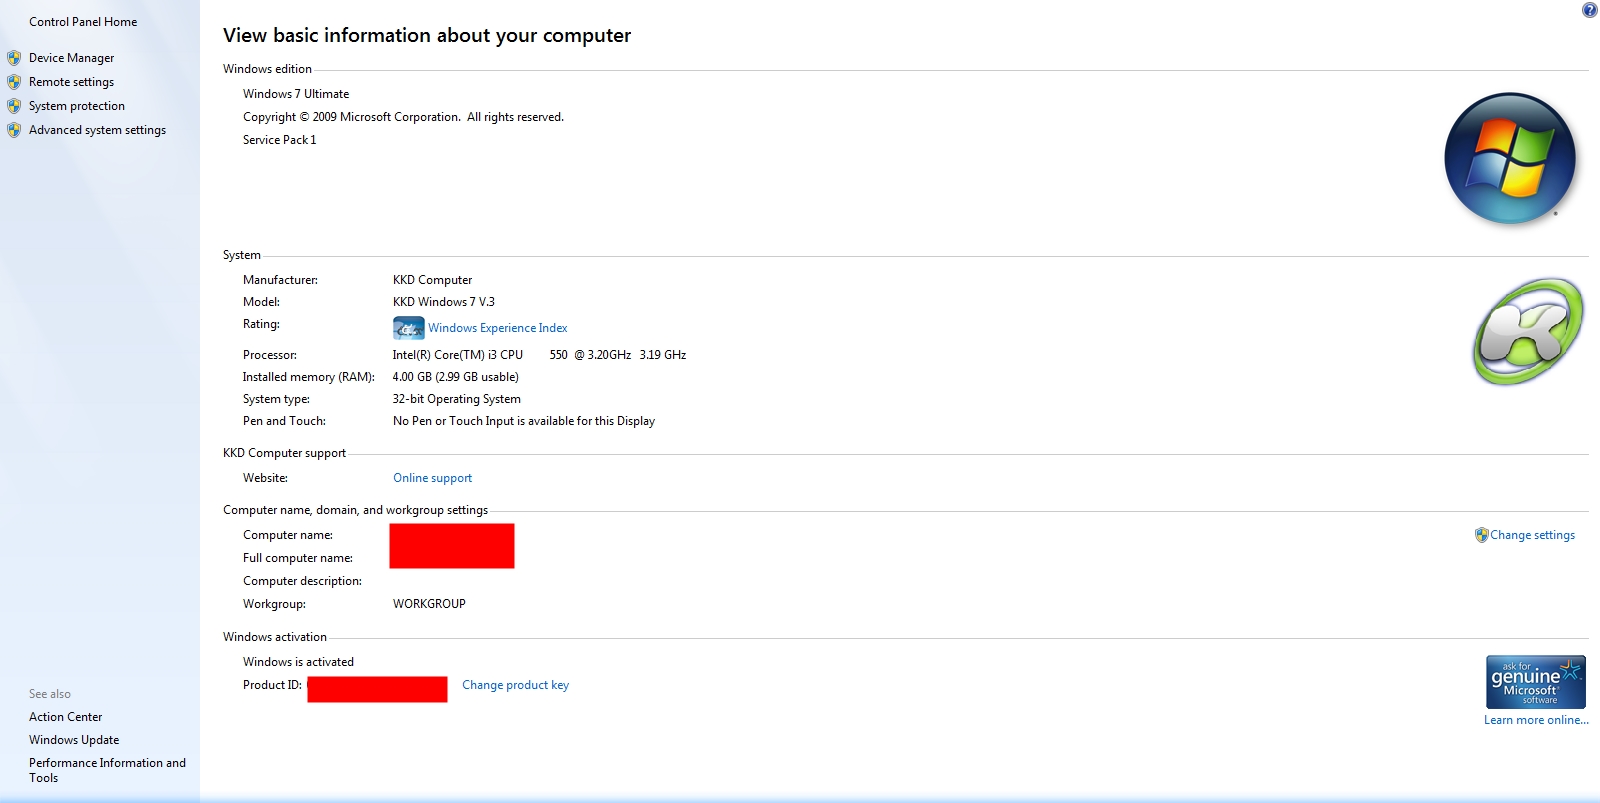The width and height of the screenshot is (1600, 803).
Task: Click the '4.00 GB (2.99 GB usable)' memory value
Action: point(455,377)
